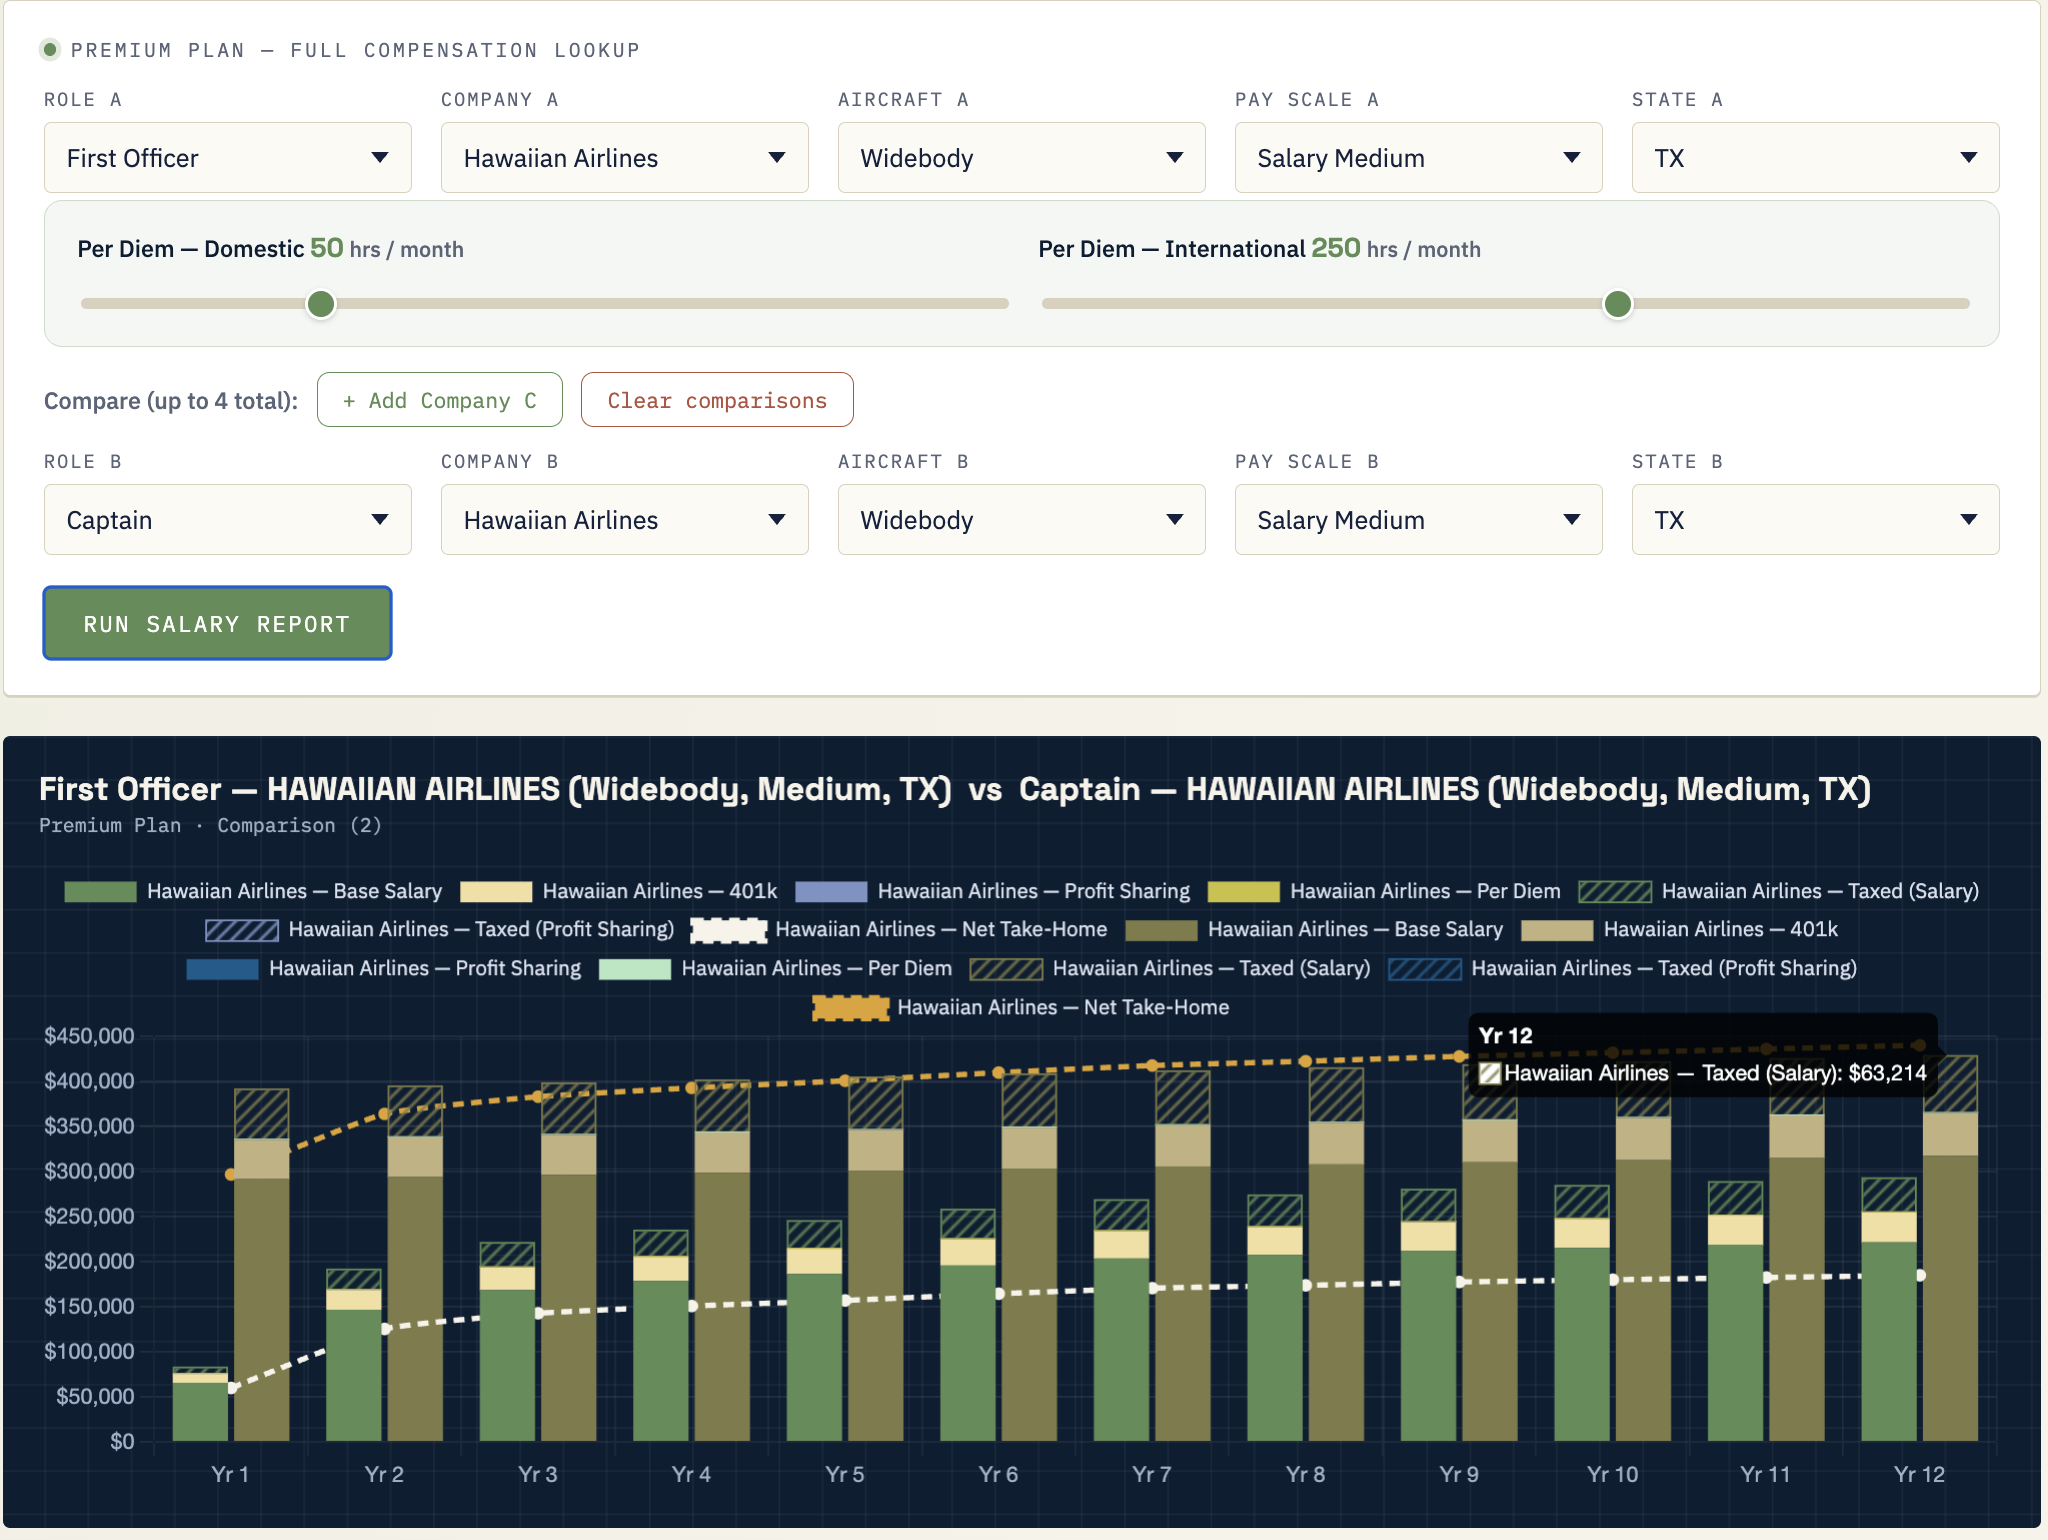Click the "$250,000" y-axis value

(x=89, y=1216)
